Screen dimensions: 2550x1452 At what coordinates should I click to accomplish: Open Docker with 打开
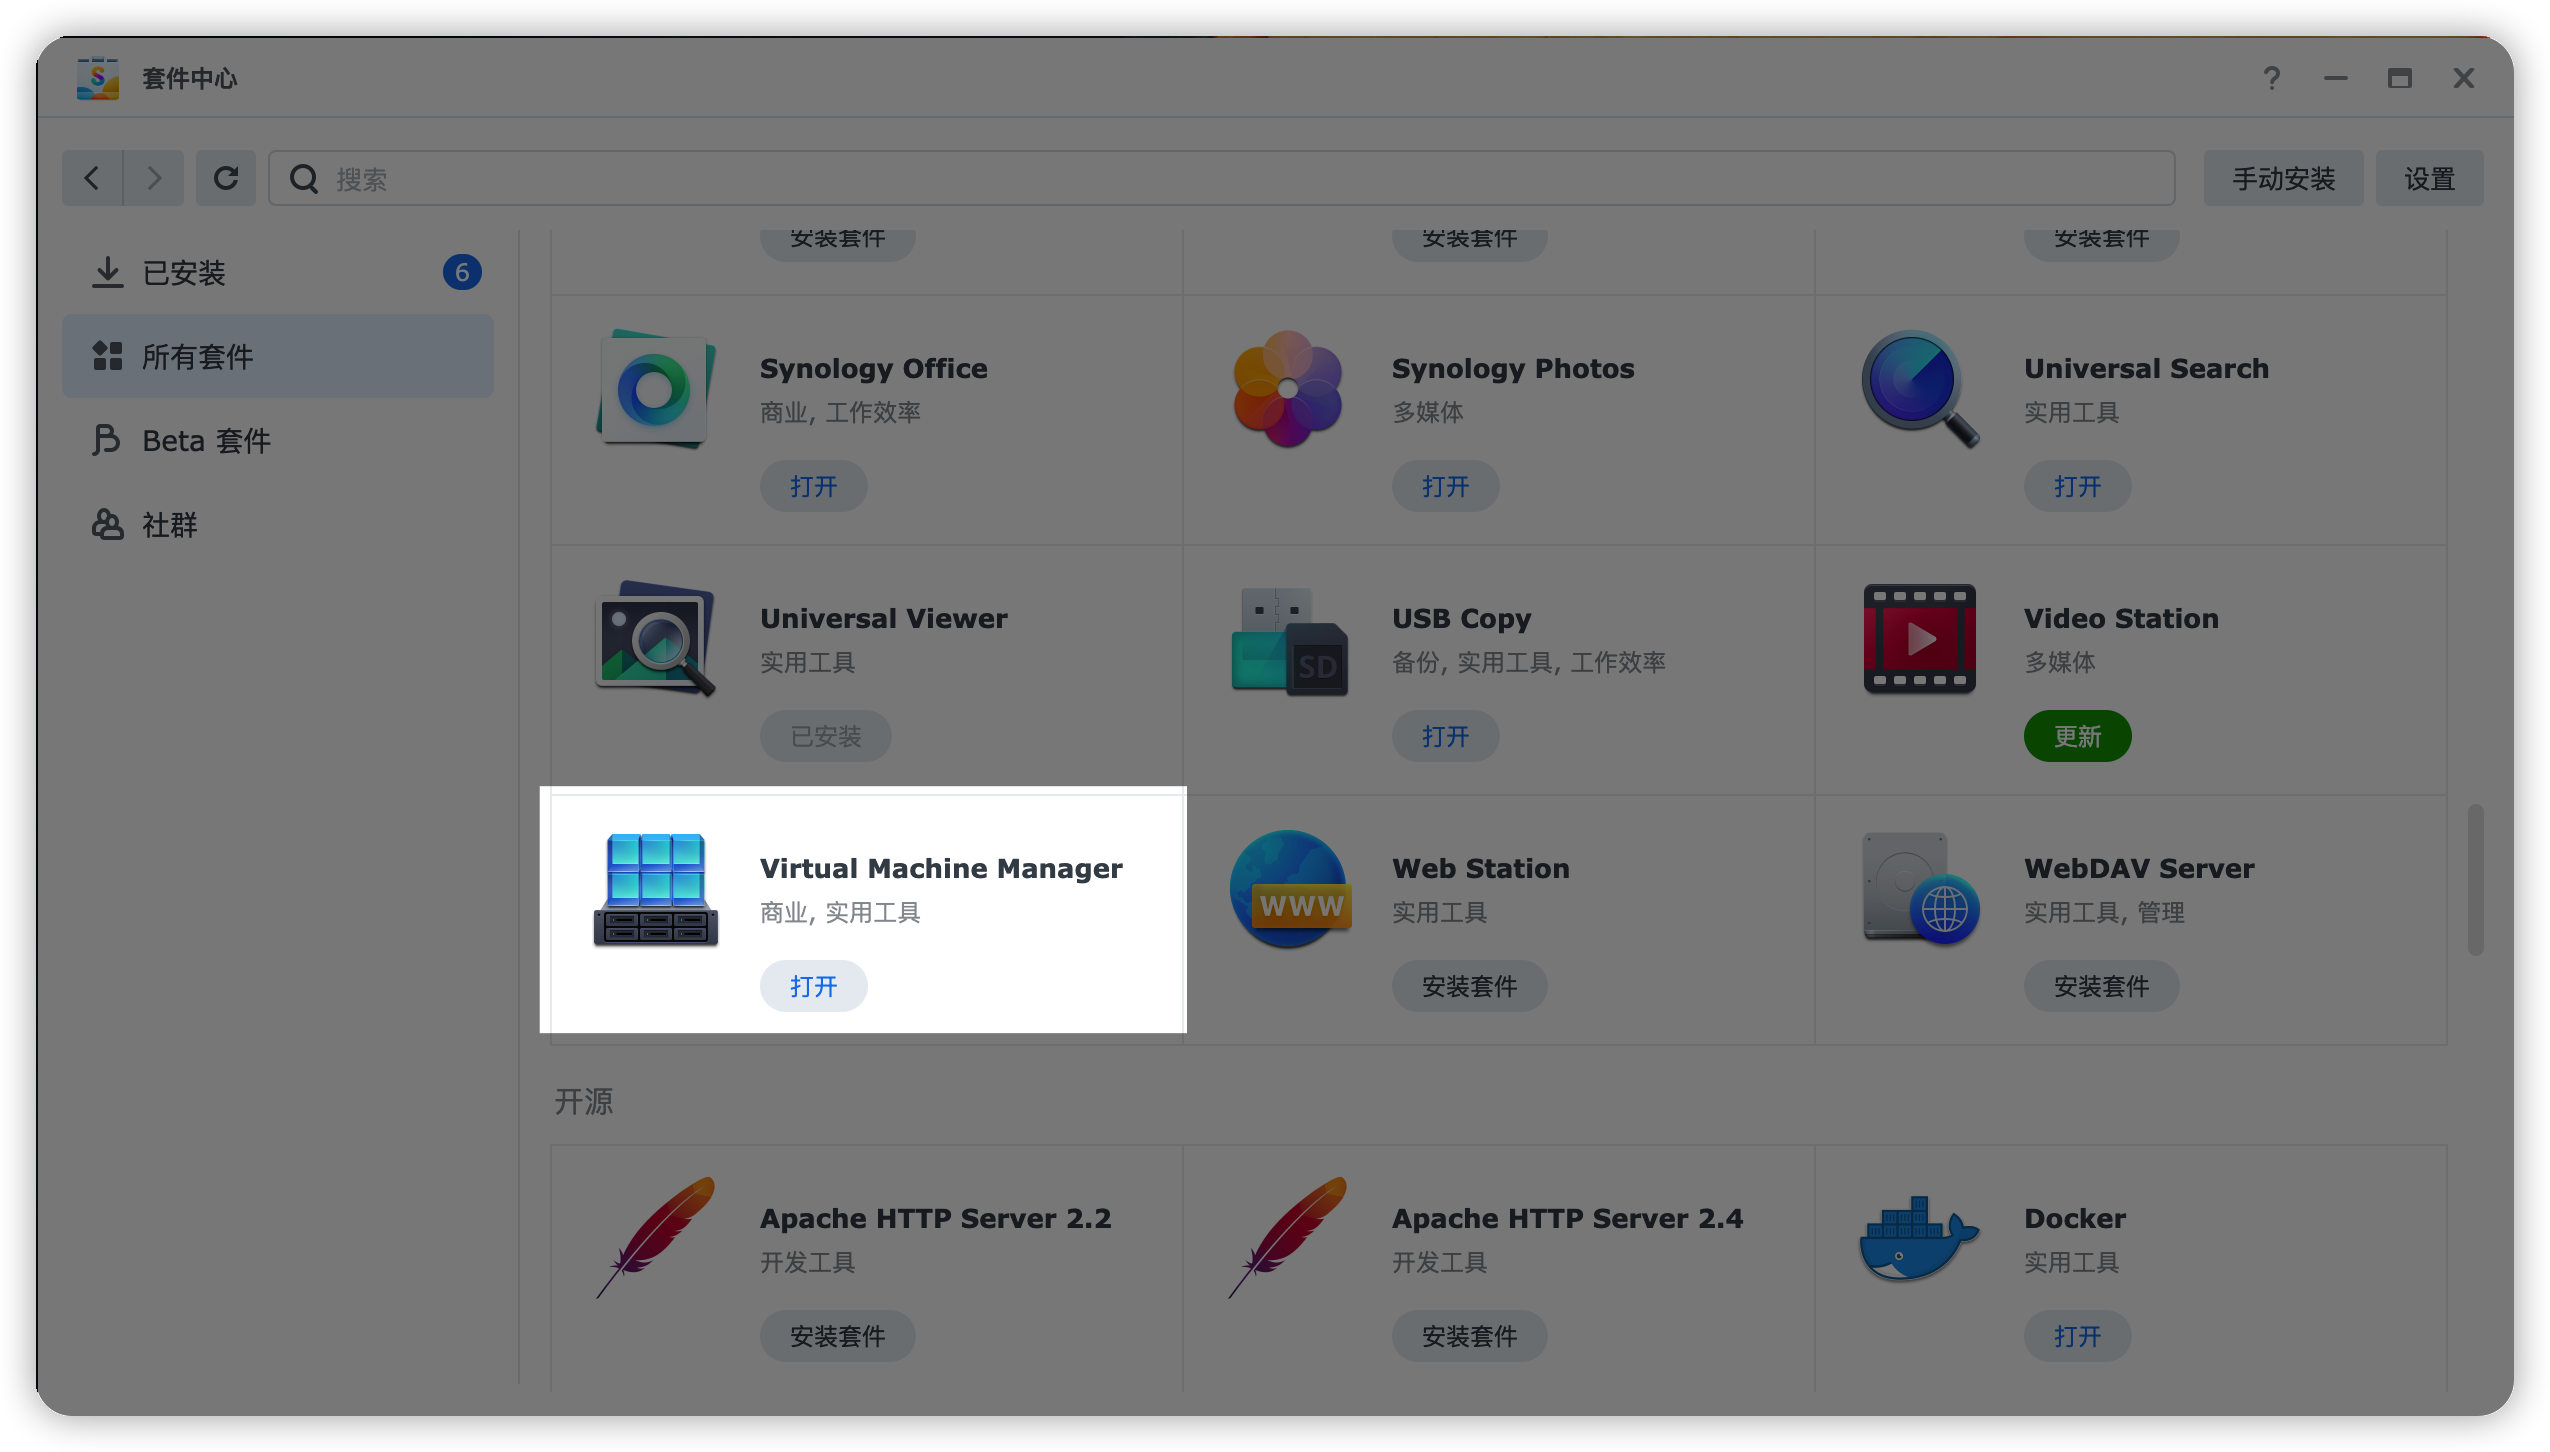click(2078, 1336)
